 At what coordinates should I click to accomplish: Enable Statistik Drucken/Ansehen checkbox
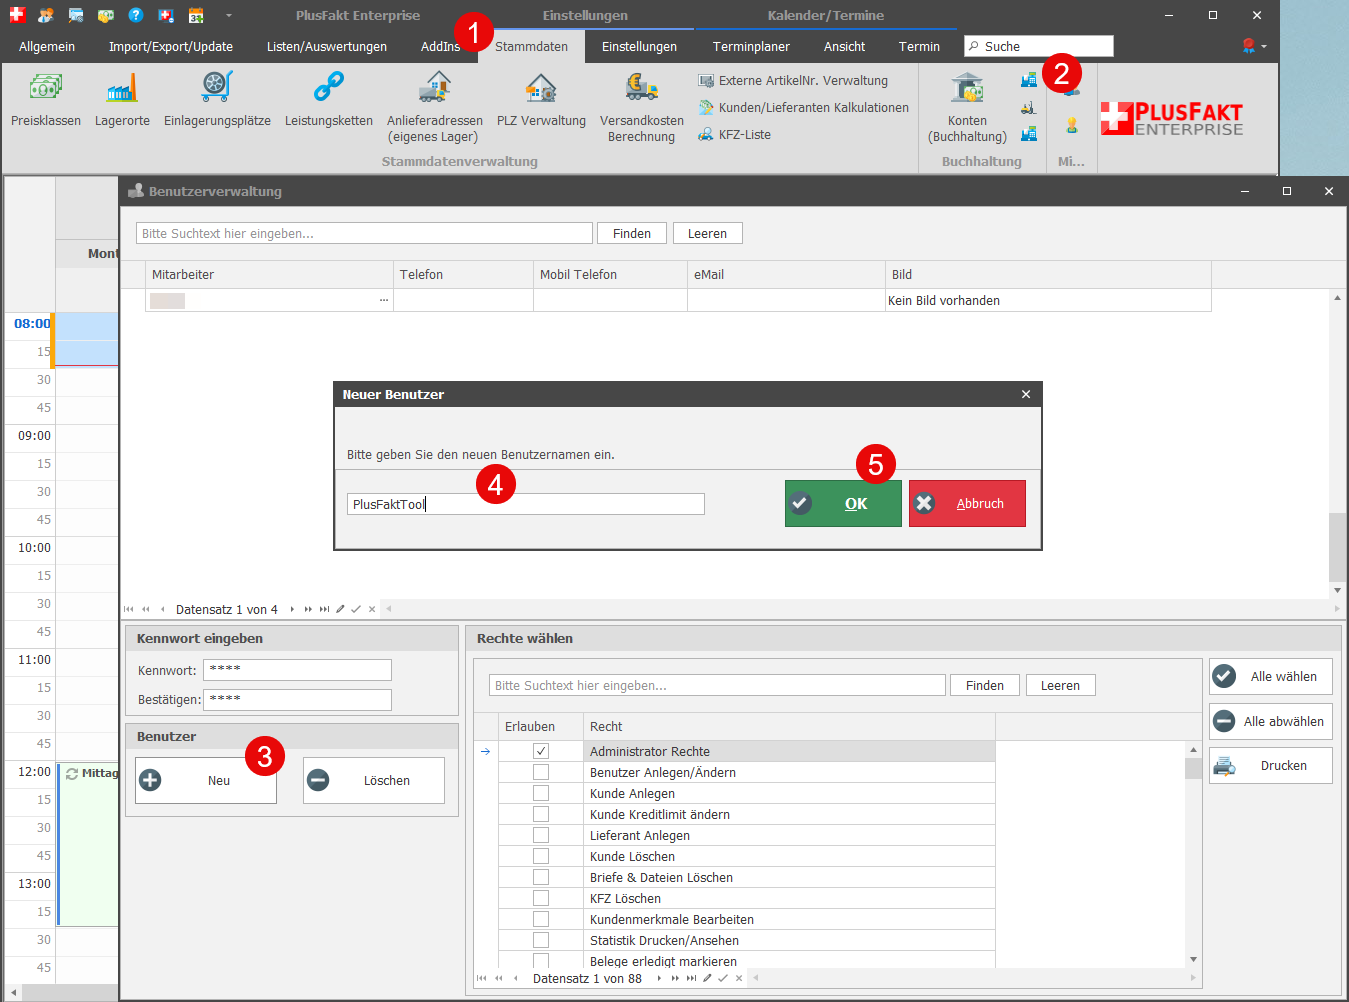click(x=541, y=940)
